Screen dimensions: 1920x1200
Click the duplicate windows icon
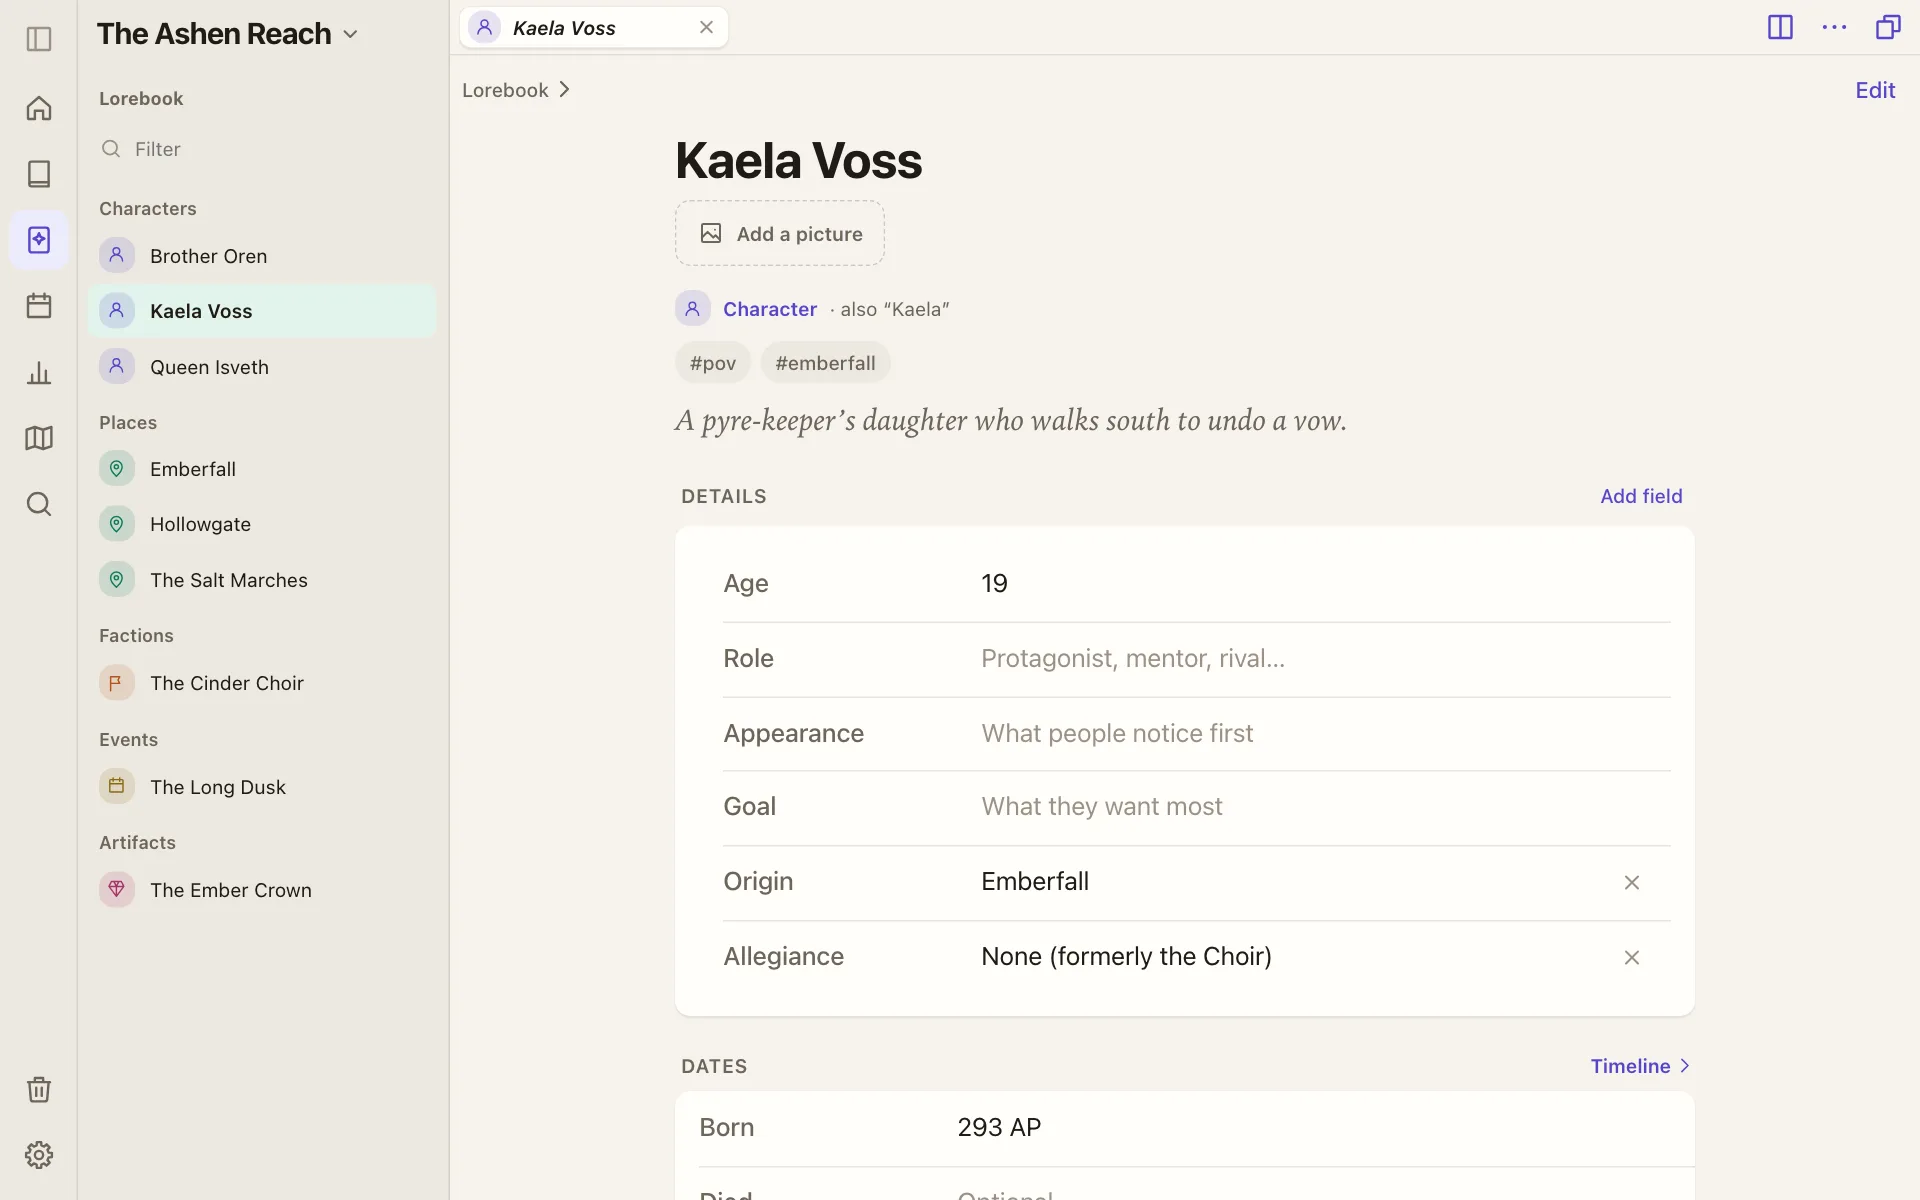pyautogui.click(x=1888, y=27)
